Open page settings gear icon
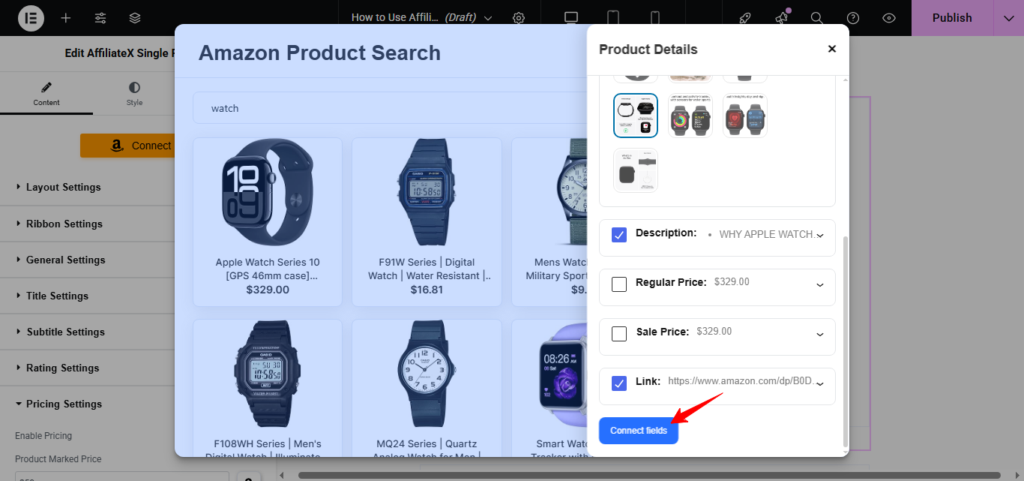The height and width of the screenshot is (481, 1024). tap(518, 18)
